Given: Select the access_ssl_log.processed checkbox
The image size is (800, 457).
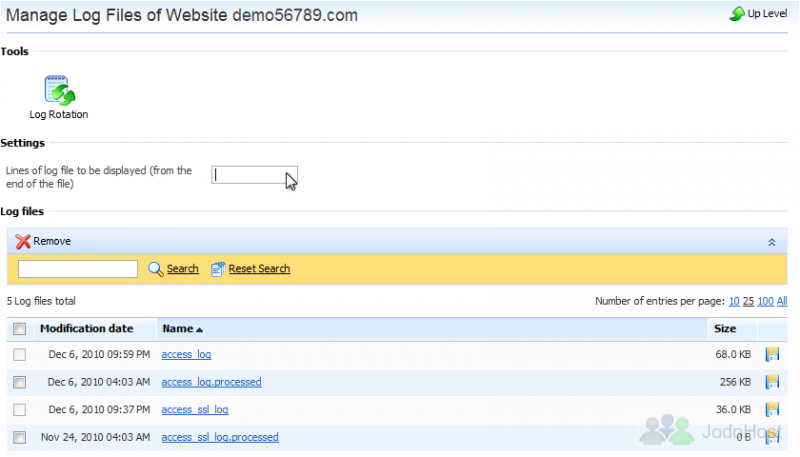Looking at the screenshot, I should point(19,437).
